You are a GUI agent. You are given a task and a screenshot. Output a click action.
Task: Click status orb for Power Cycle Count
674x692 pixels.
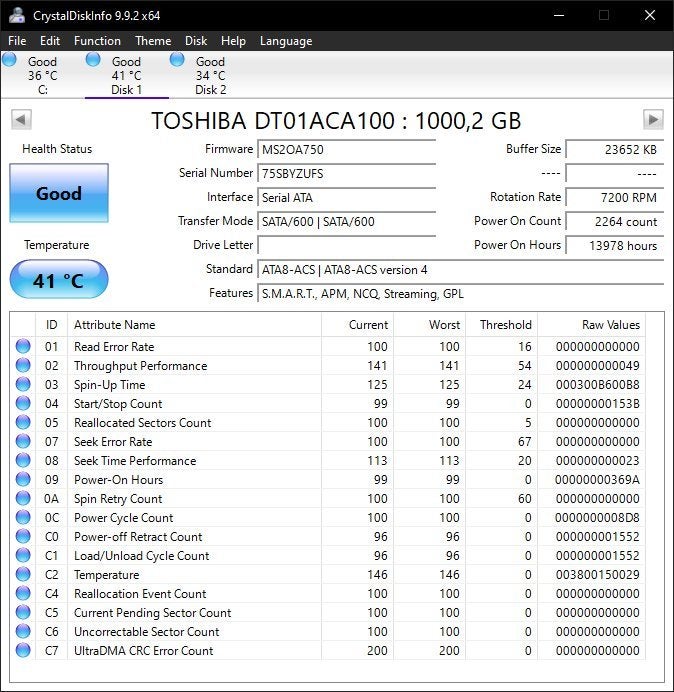(23, 517)
